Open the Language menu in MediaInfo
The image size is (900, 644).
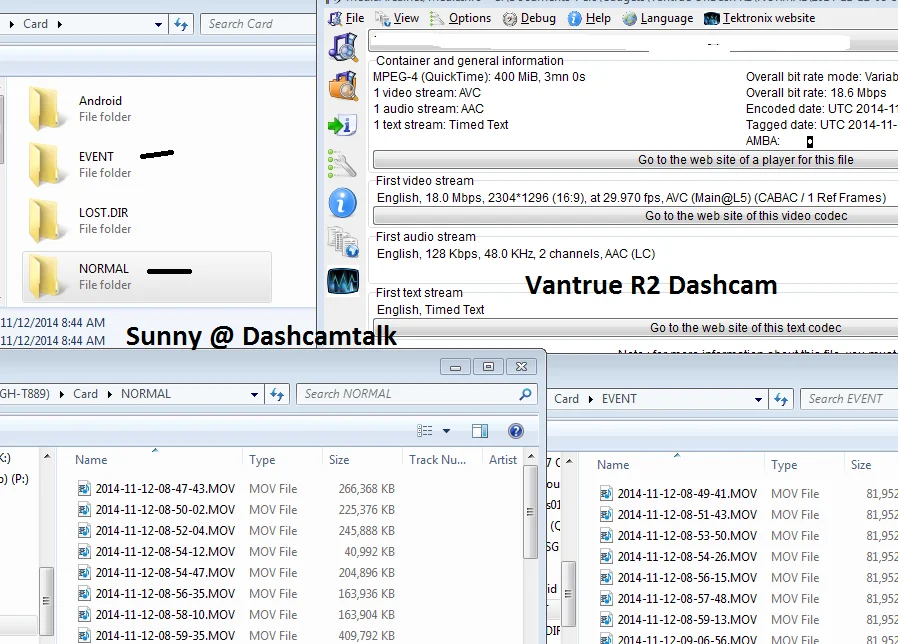pos(658,18)
